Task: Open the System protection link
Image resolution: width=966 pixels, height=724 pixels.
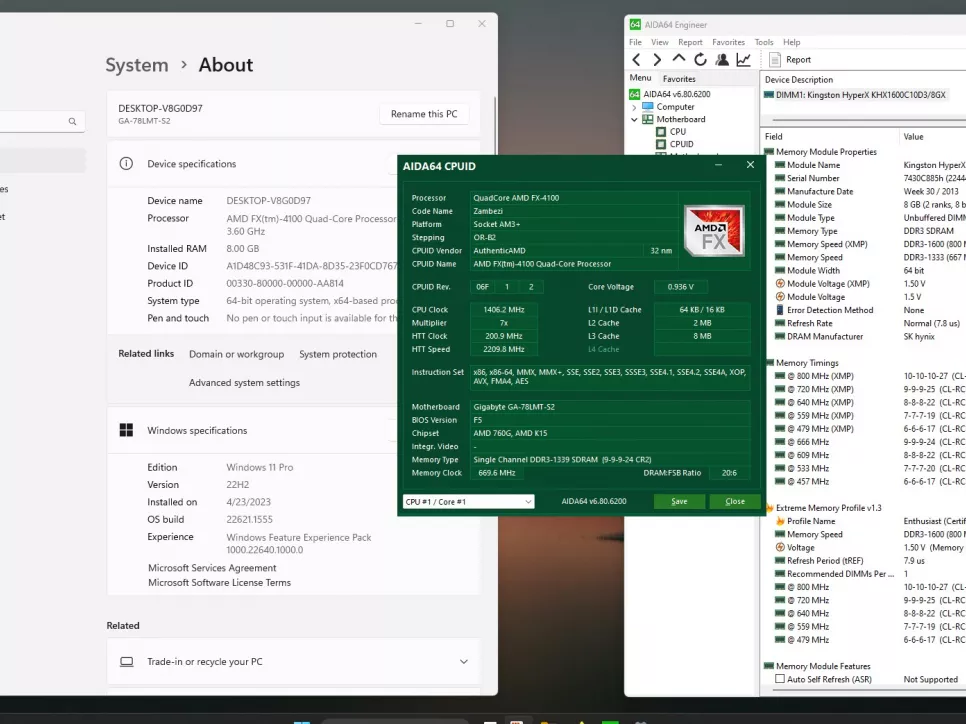Action: [338, 354]
